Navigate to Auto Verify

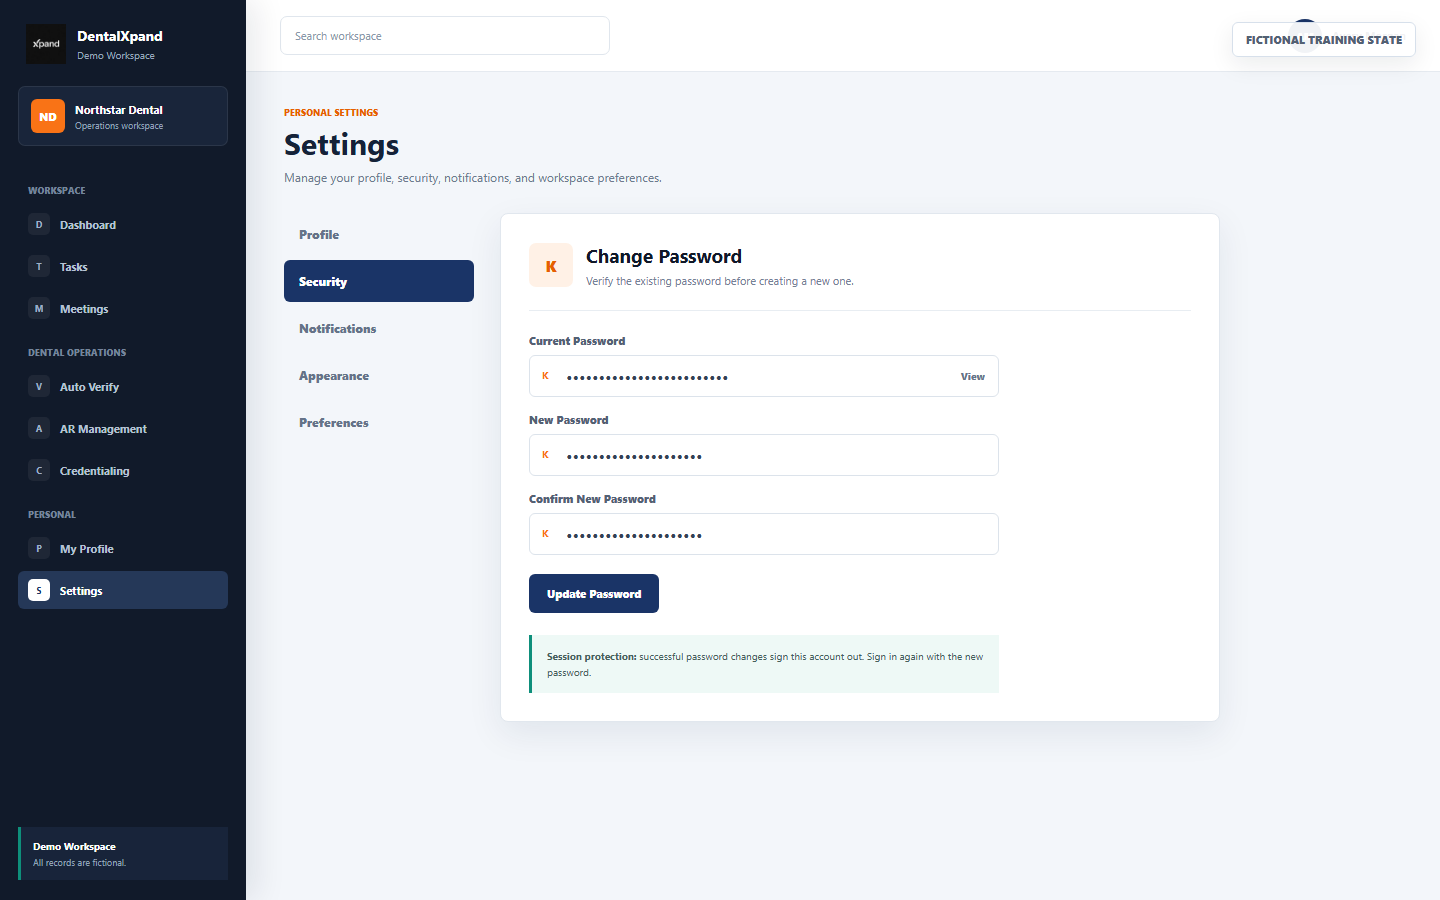point(123,387)
